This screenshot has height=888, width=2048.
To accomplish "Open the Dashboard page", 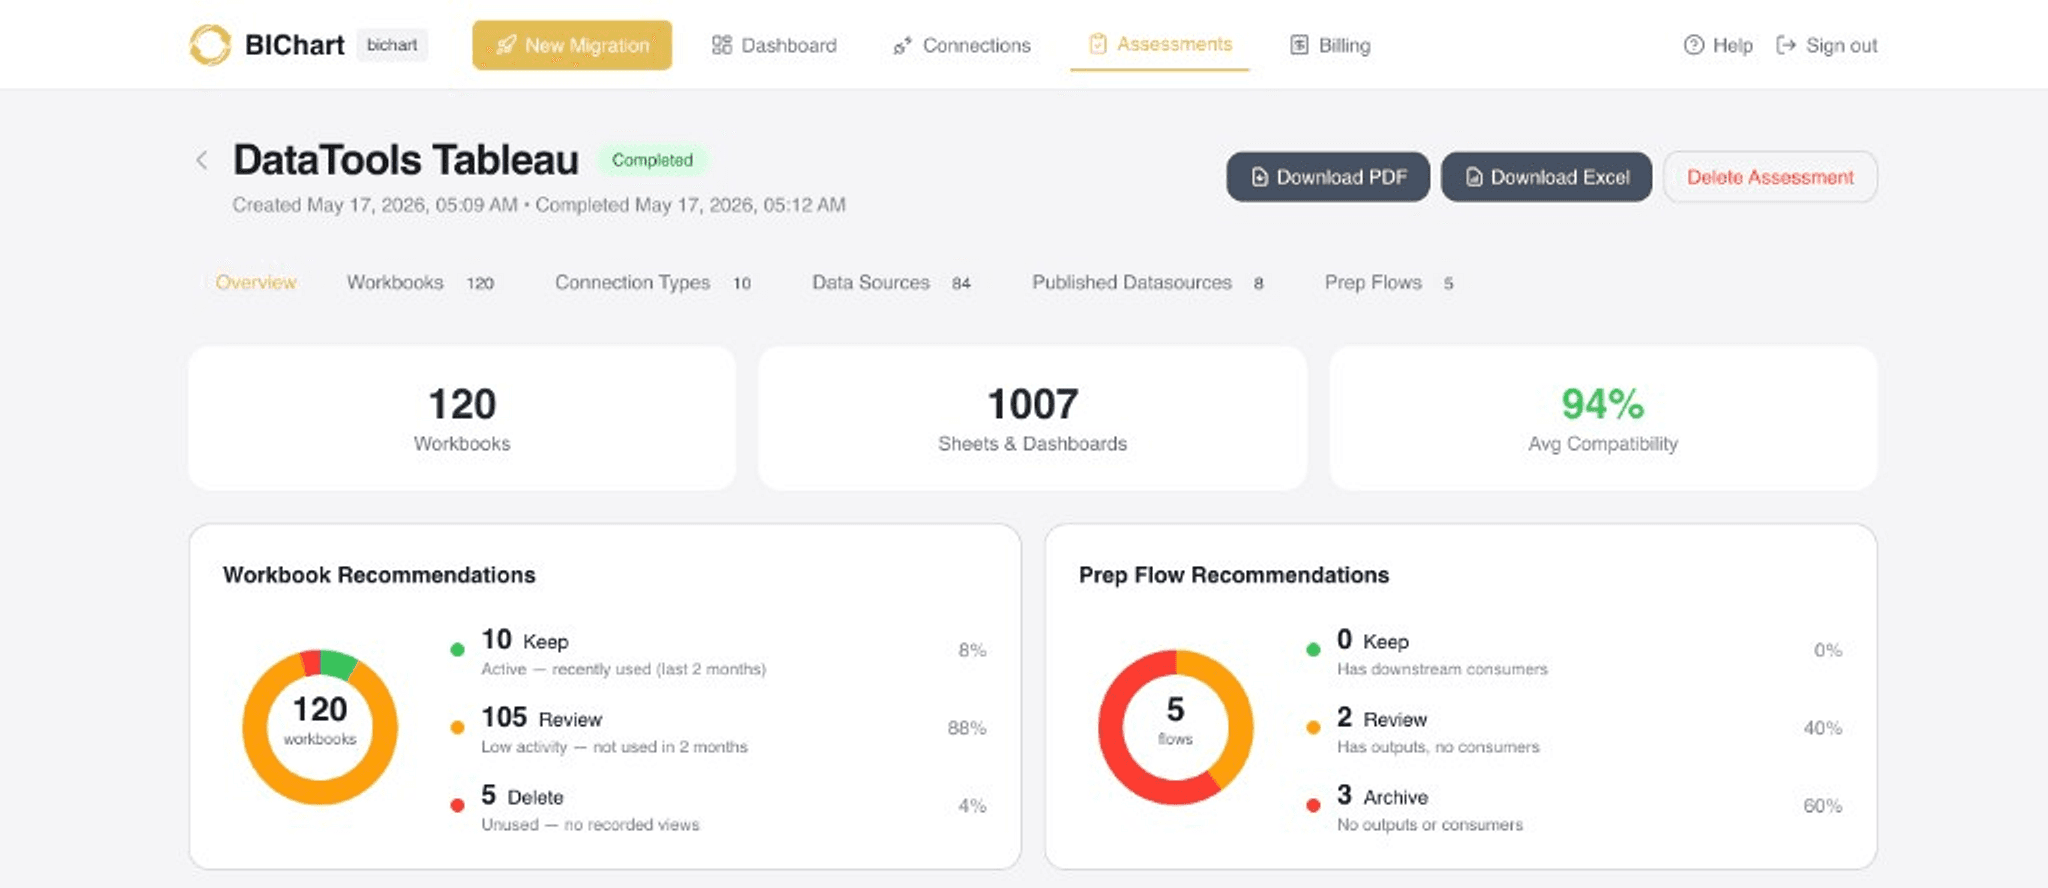I will tap(774, 45).
